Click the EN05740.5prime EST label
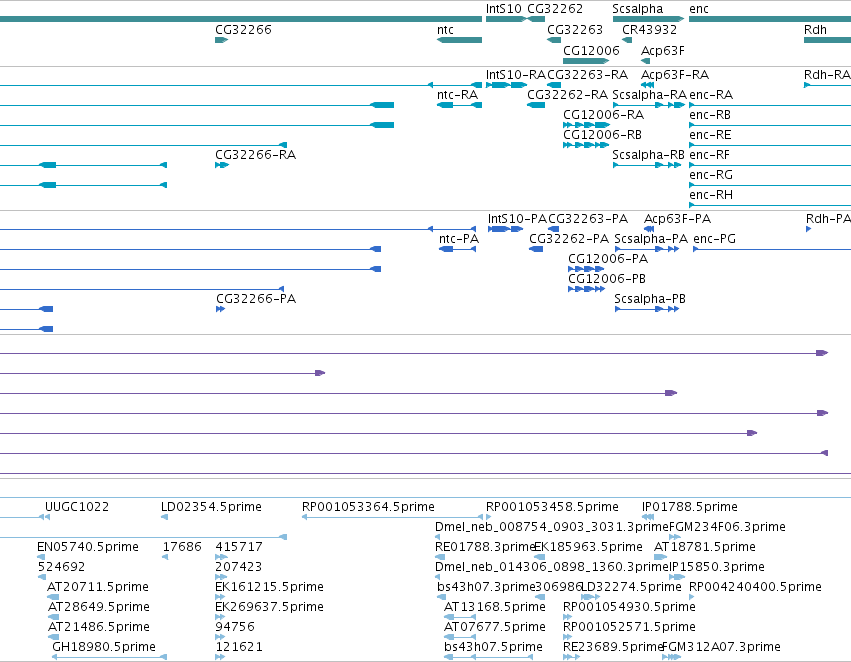Screen dimensions: 851x662 point(87,548)
